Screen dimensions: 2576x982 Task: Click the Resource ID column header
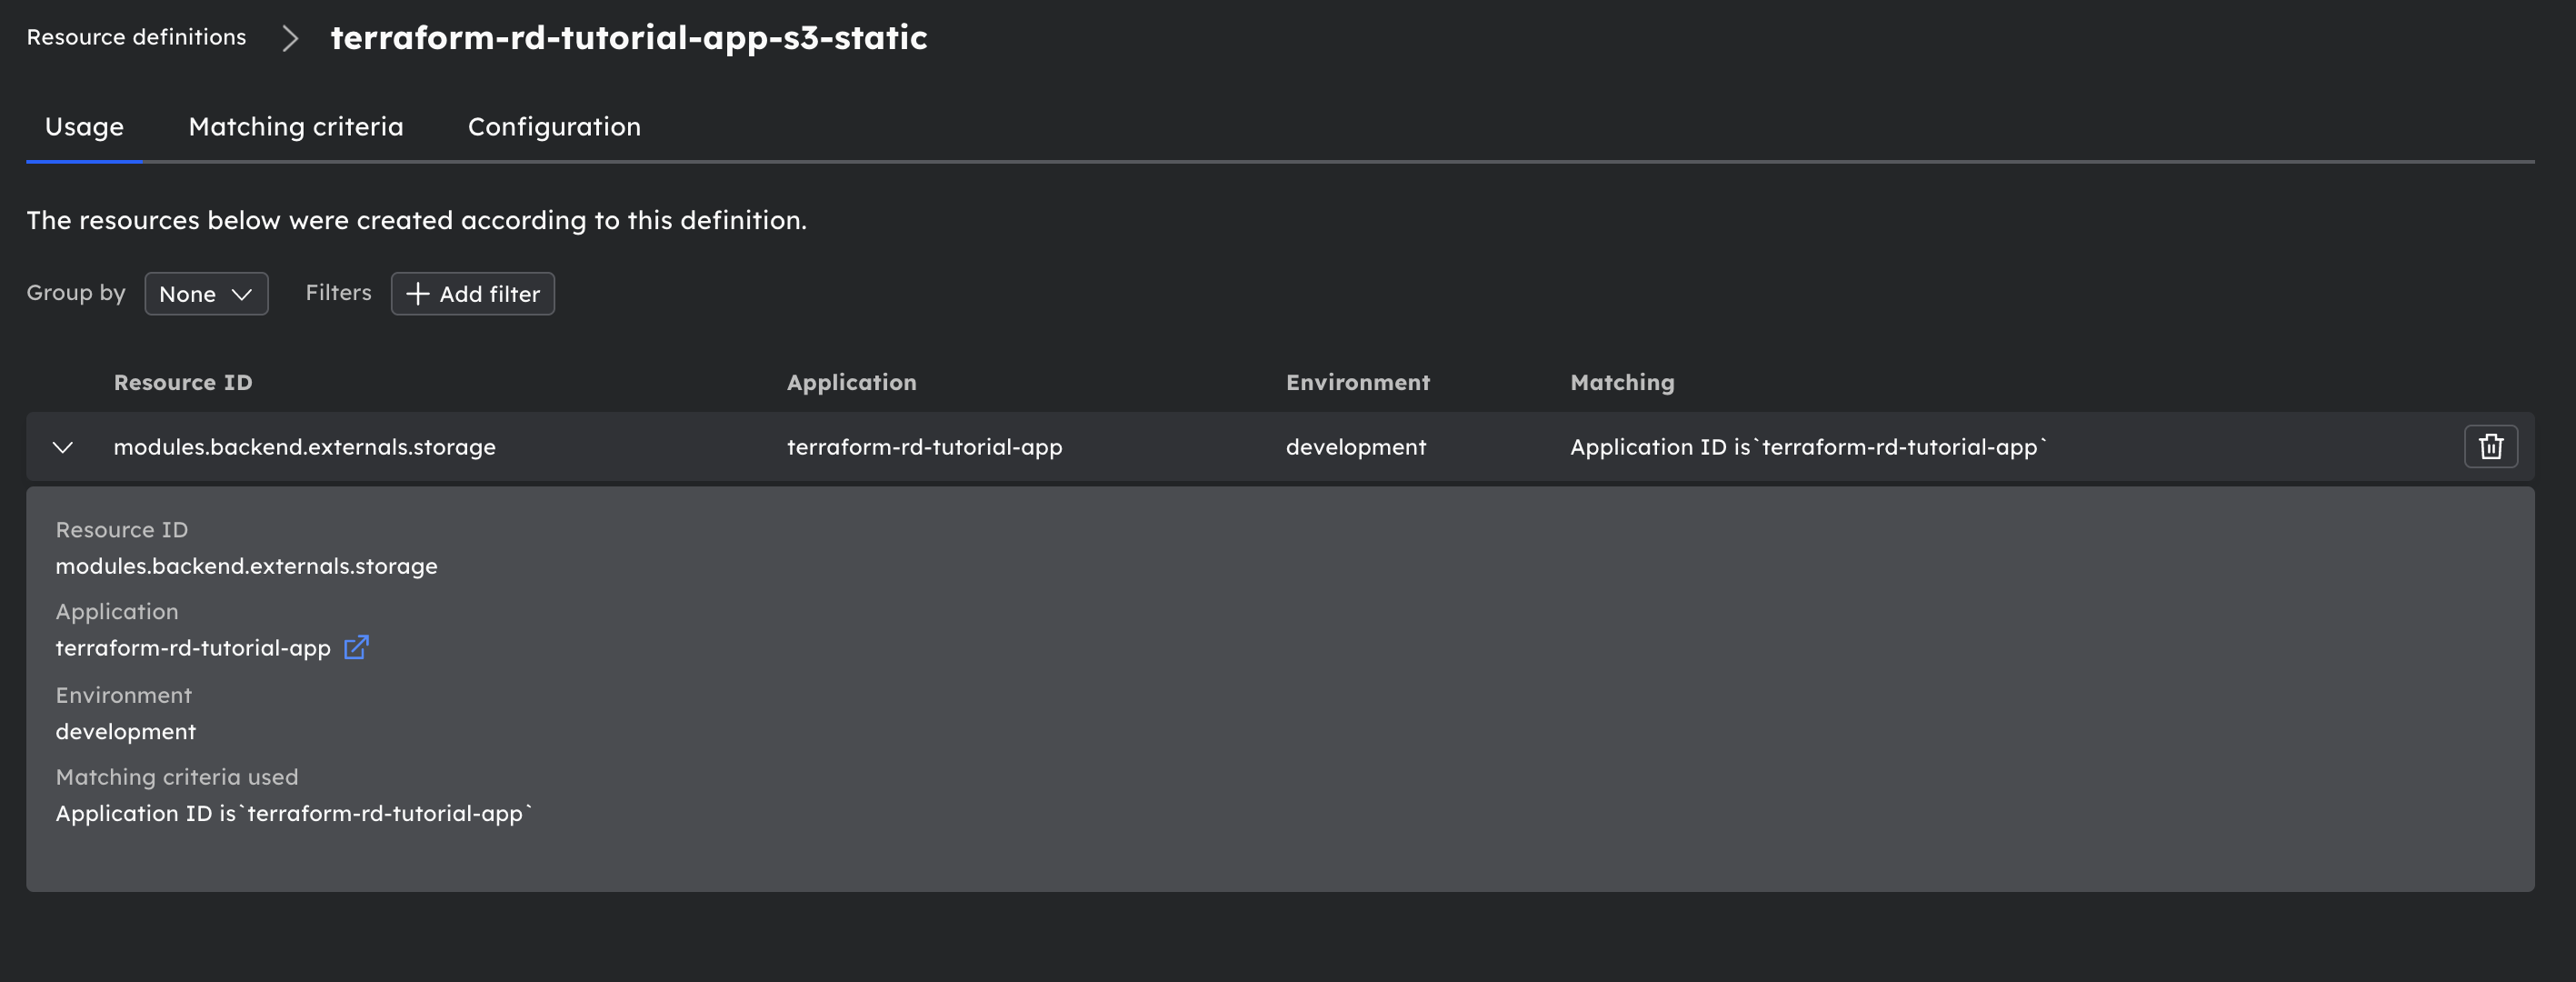point(183,382)
